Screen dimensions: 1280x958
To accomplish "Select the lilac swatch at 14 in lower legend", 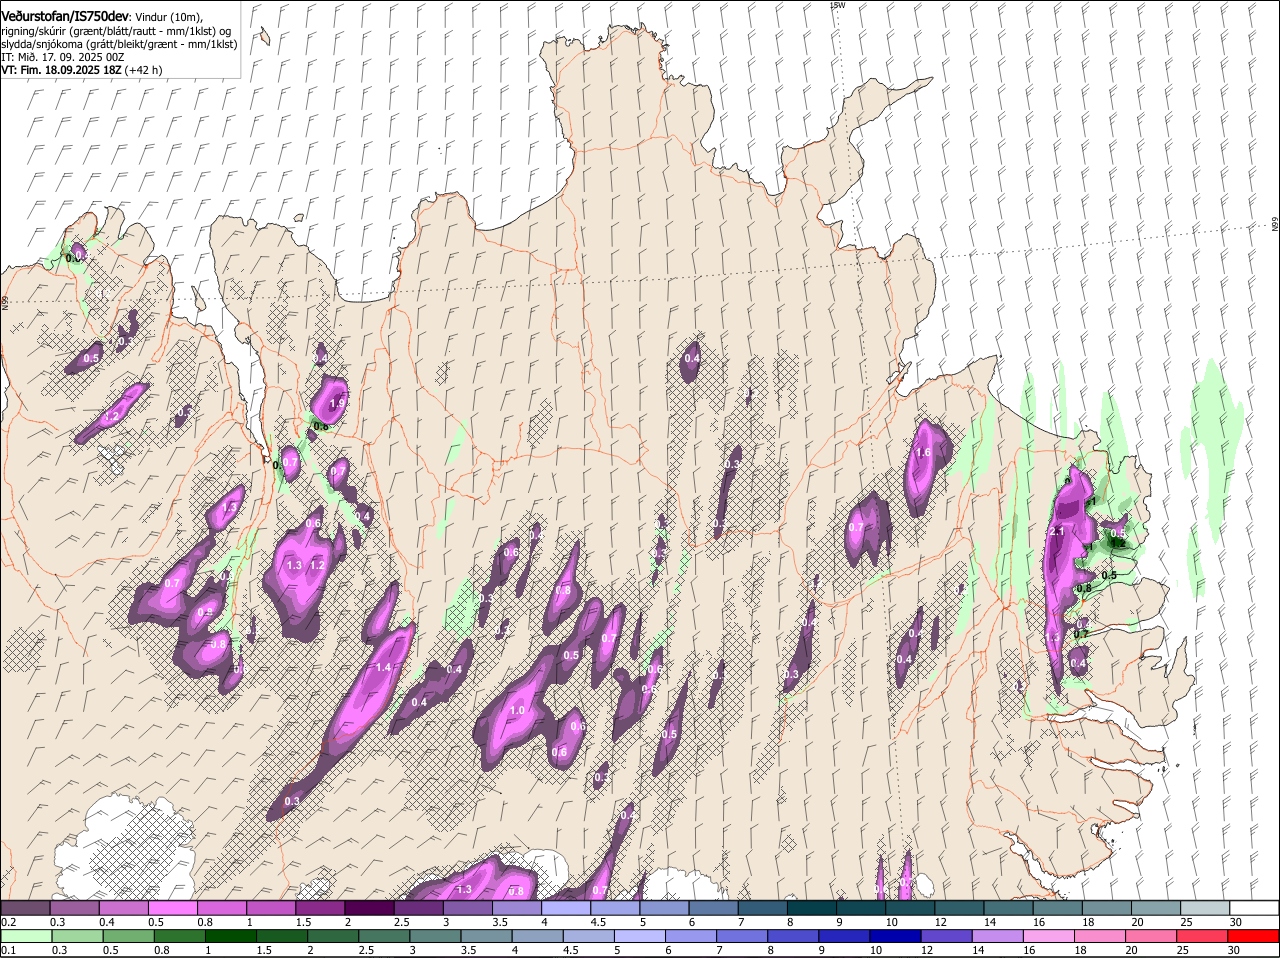I will tap(997, 937).
